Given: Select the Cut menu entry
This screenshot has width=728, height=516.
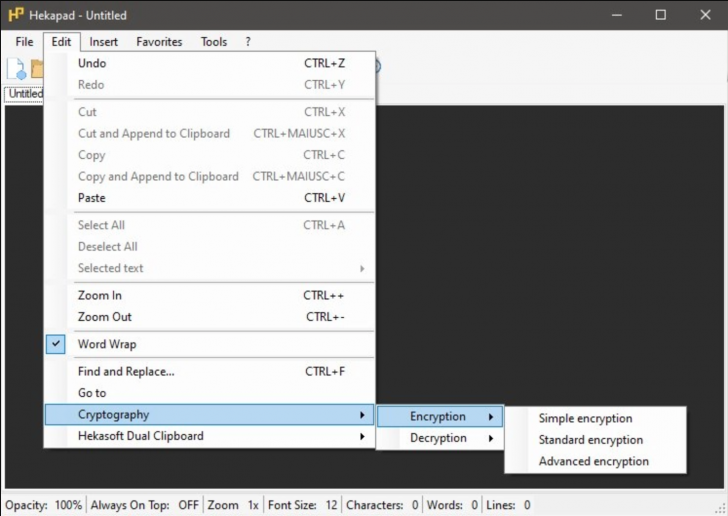Looking at the screenshot, I should 210,112.
